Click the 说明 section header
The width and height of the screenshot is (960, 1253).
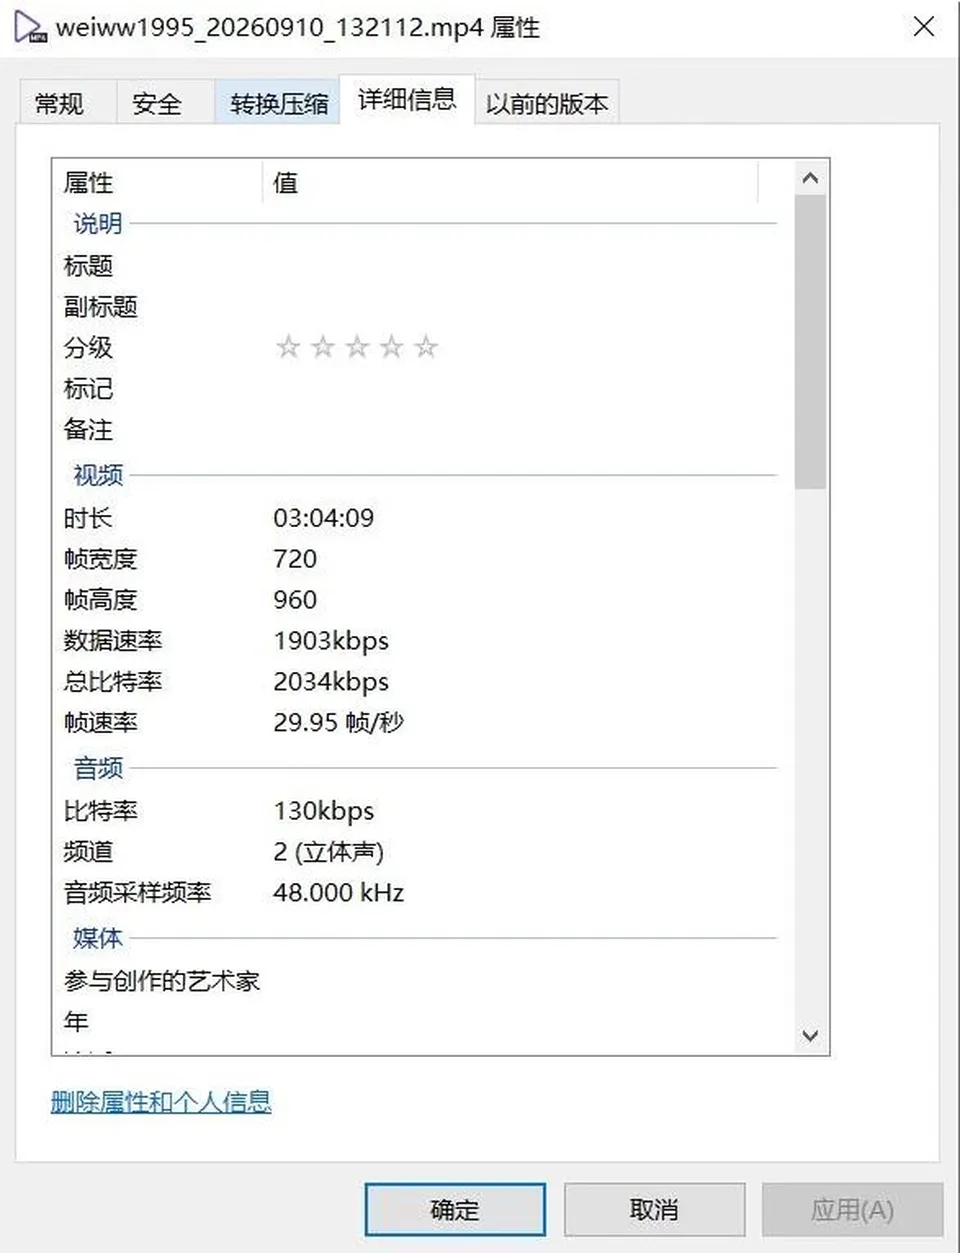[x=98, y=224]
